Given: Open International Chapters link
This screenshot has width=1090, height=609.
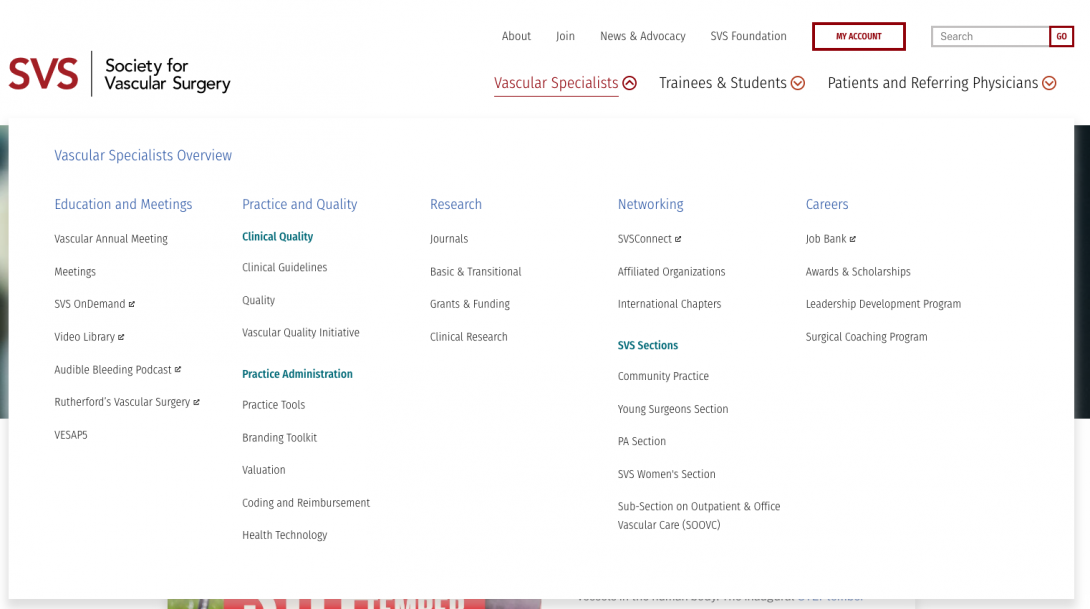Looking at the screenshot, I should point(669,304).
